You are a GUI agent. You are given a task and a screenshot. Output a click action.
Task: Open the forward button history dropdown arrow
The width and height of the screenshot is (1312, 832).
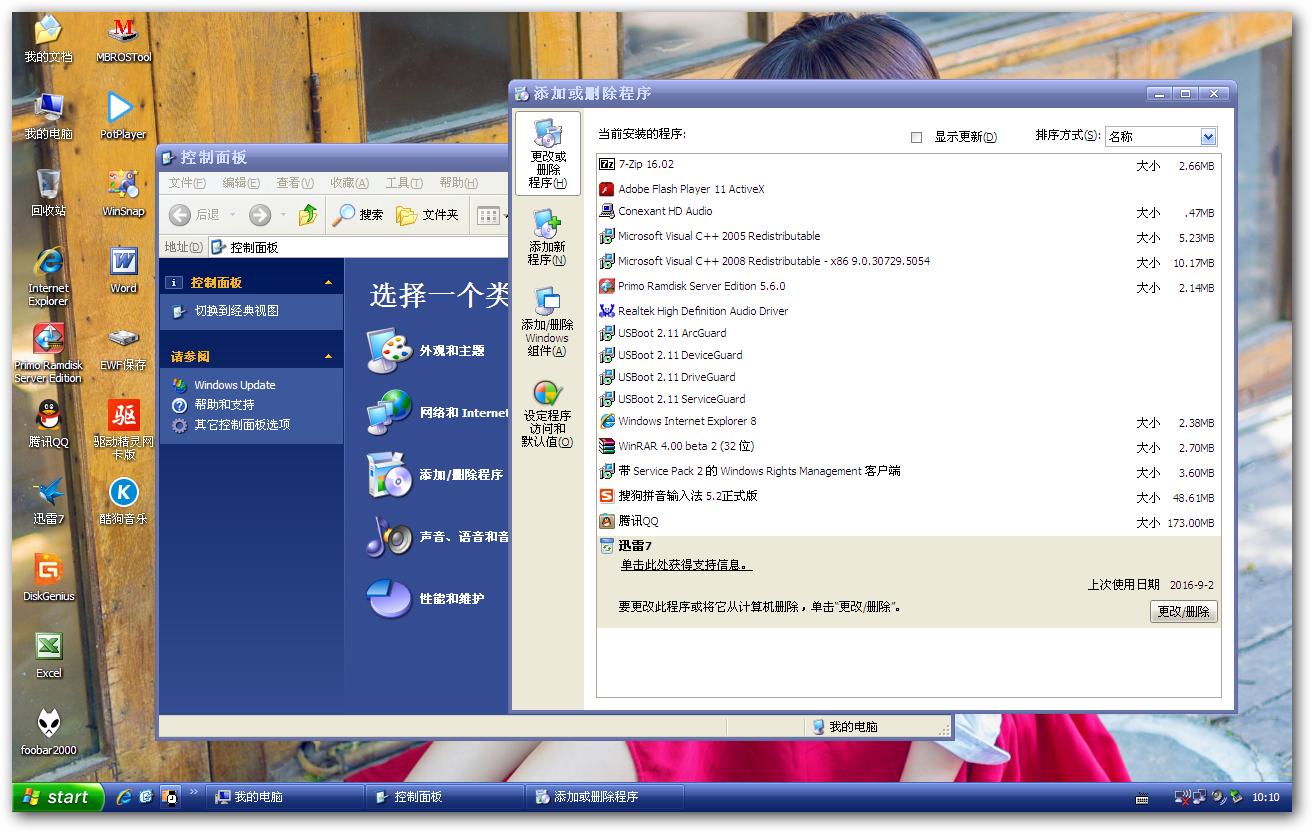click(x=284, y=214)
